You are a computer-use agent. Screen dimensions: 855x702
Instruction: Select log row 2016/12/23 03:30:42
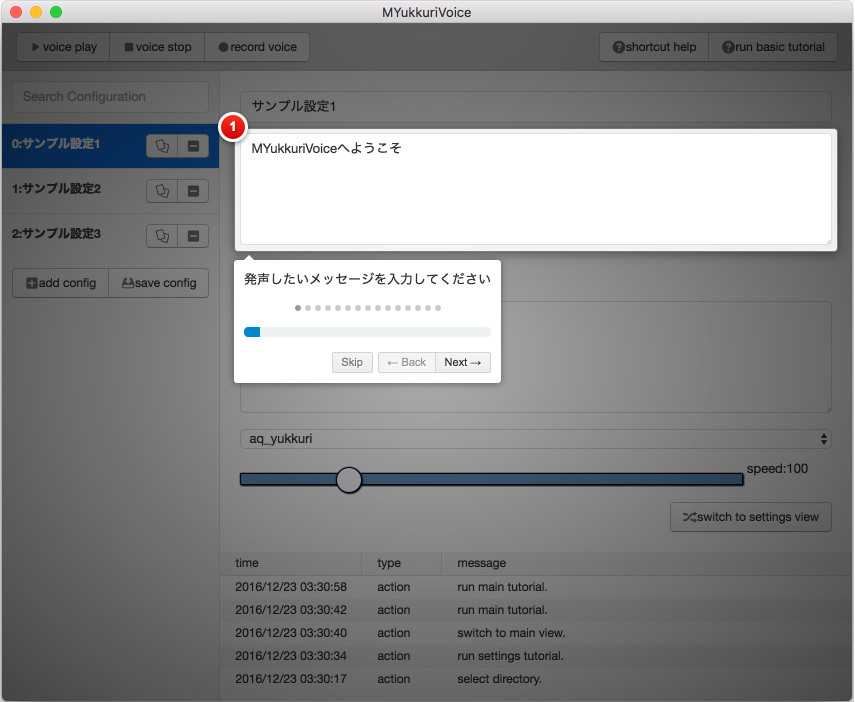click(x=537, y=610)
